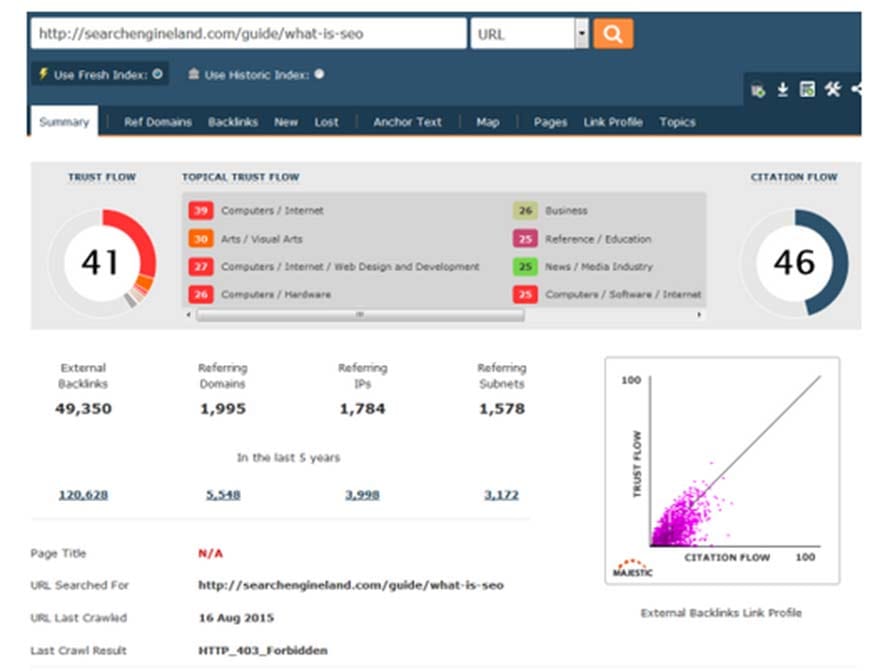The height and width of the screenshot is (671, 885).
Task: Click the lightning bolt Fresh Index icon
Action: coord(43,73)
